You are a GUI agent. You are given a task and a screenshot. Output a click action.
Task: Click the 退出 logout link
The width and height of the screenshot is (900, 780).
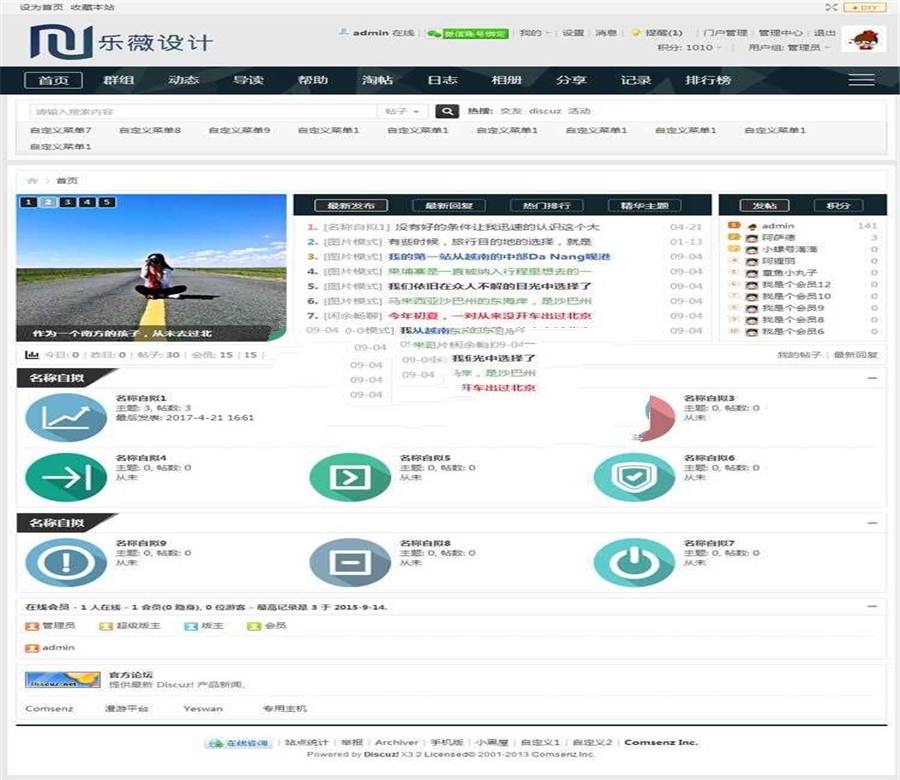point(824,33)
